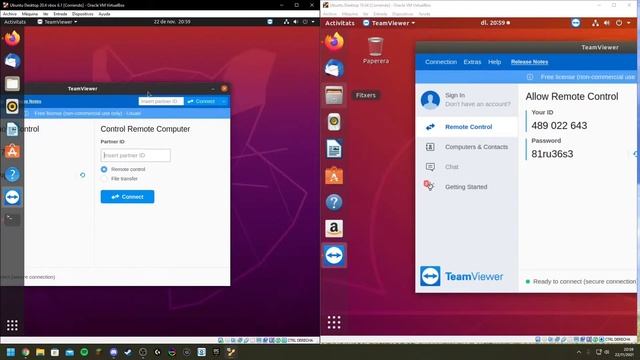Open Ubuntu Software in left VM dock
Screen dimensions: 640x360
pyautogui.click(x=12, y=151)
